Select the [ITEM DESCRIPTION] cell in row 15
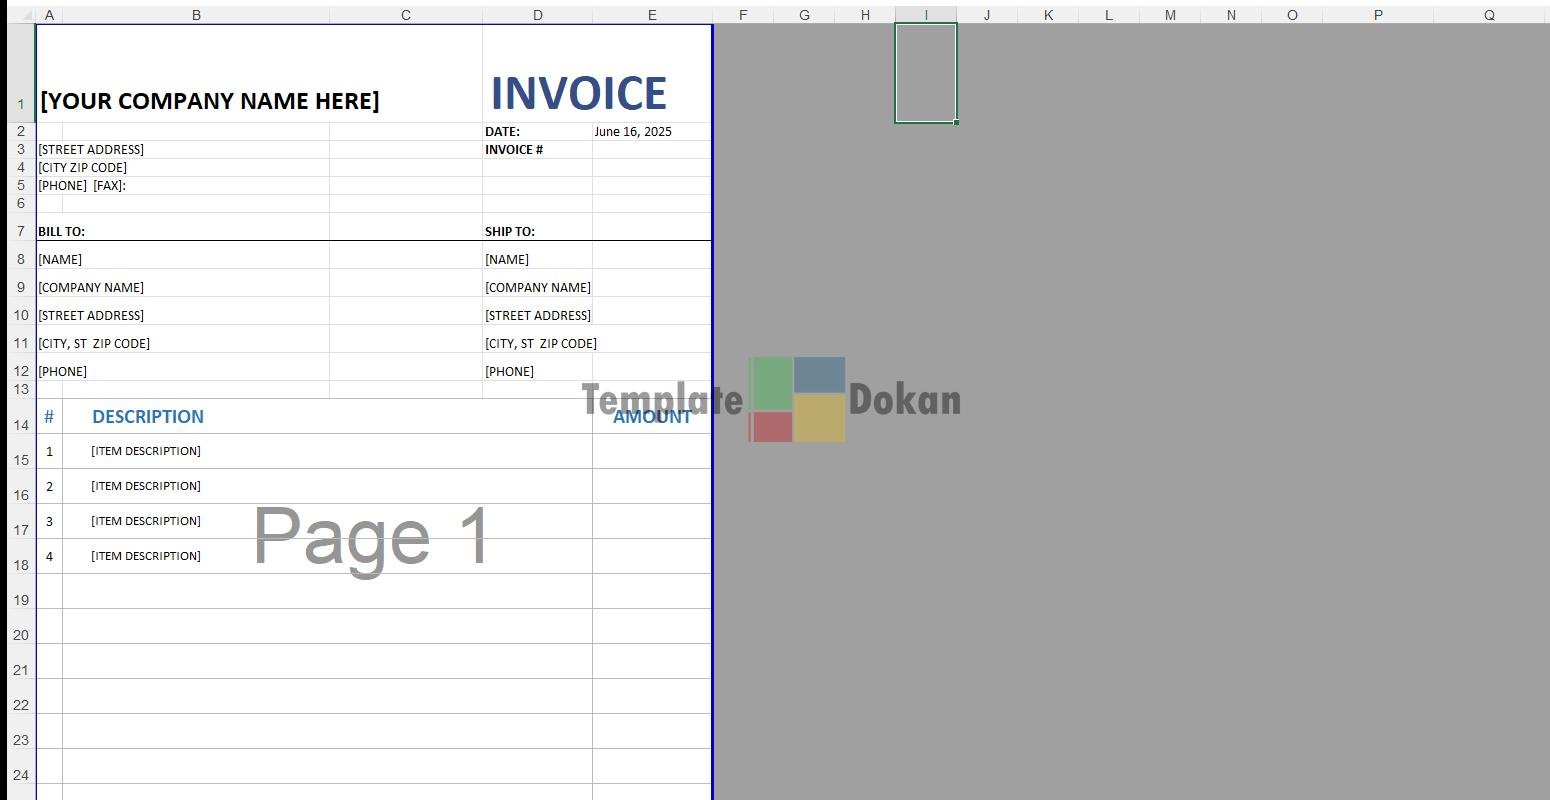Viewport: 1550px width, 800px height. pos(146,451)
